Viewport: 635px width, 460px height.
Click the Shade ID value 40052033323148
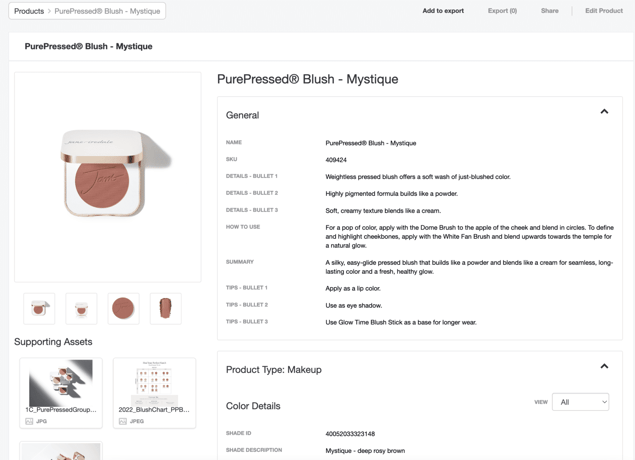point(350,434)
